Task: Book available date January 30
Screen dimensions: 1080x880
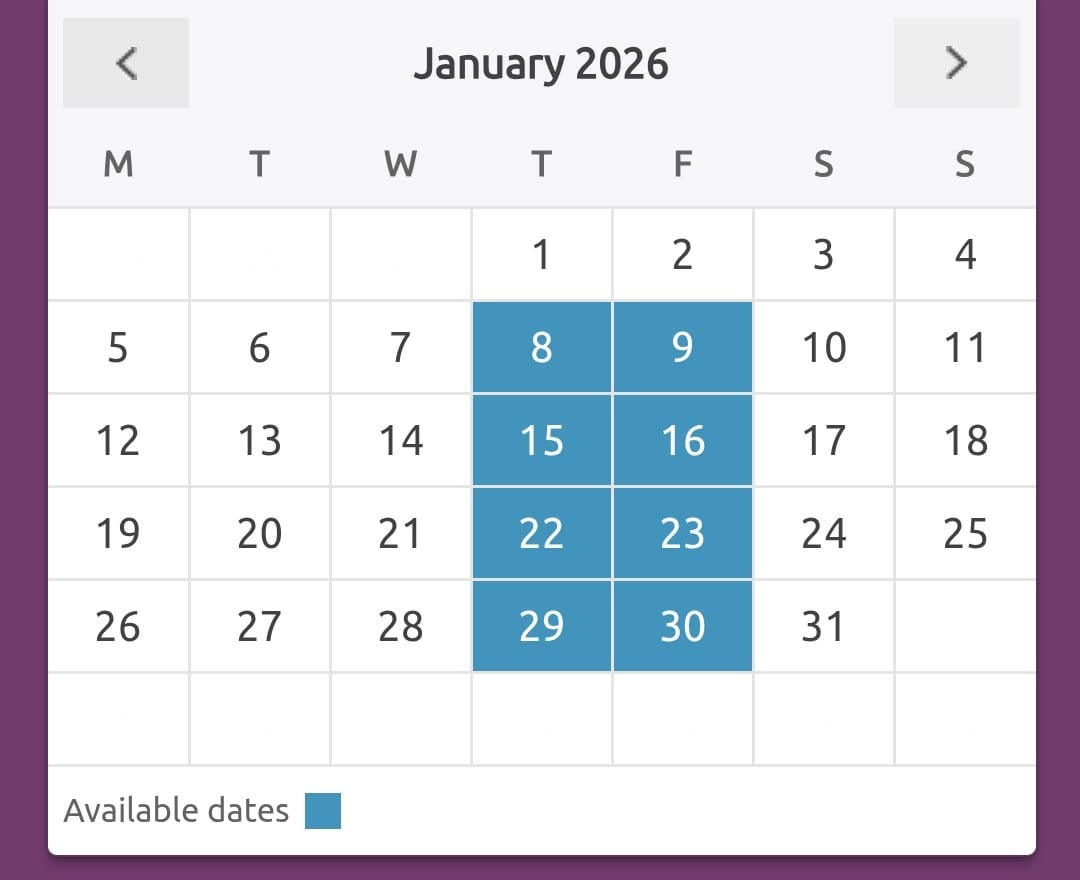Action: coord(682,626)
